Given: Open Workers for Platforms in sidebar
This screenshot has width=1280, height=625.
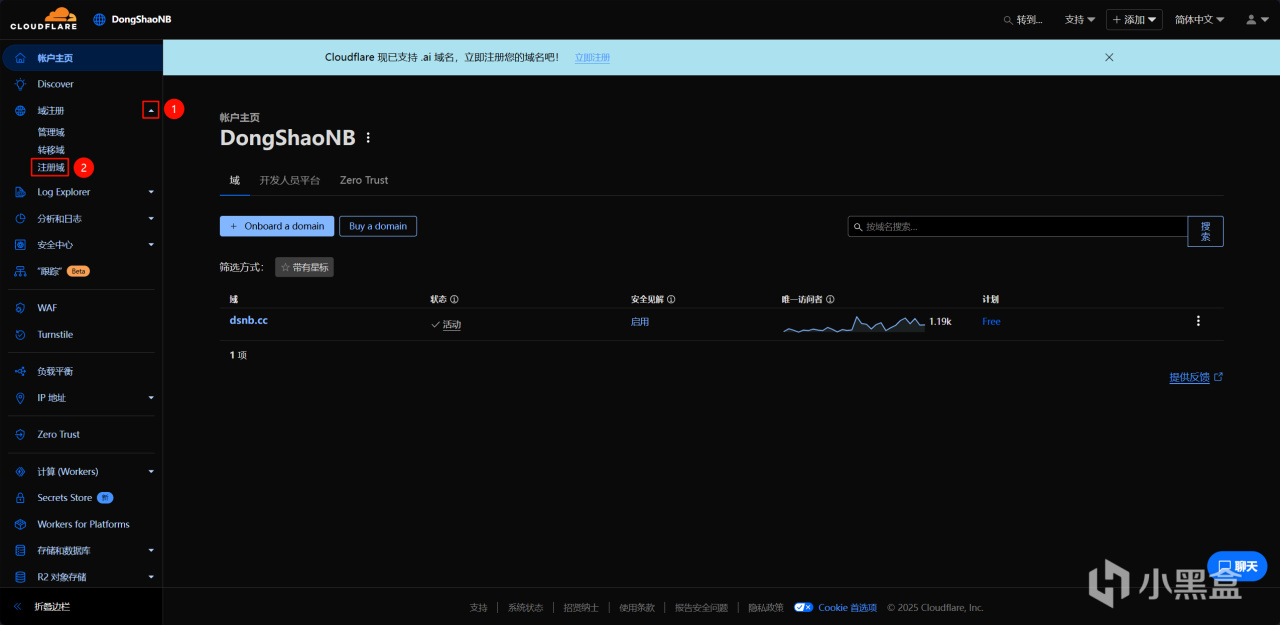Looking at the screenshot, I should 81,524.
